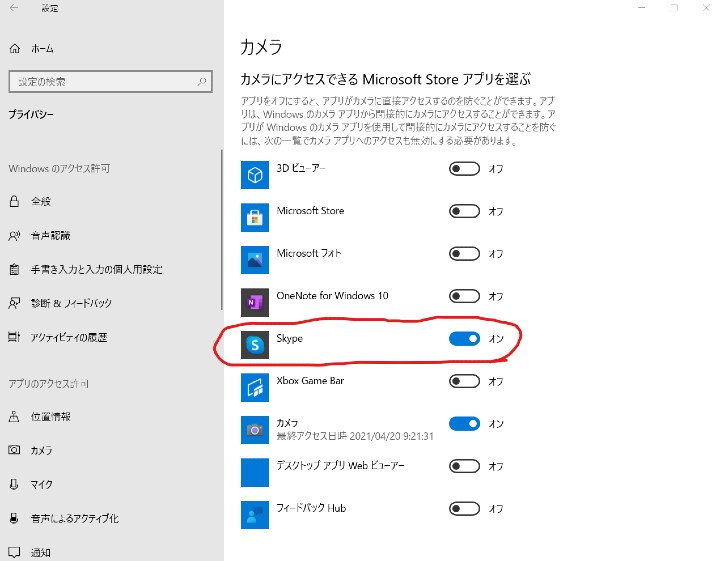The width and height of the screenshot is (720, 561).
Task: Click the フィードバック Hub label
Action: click(x=311, y=508)
